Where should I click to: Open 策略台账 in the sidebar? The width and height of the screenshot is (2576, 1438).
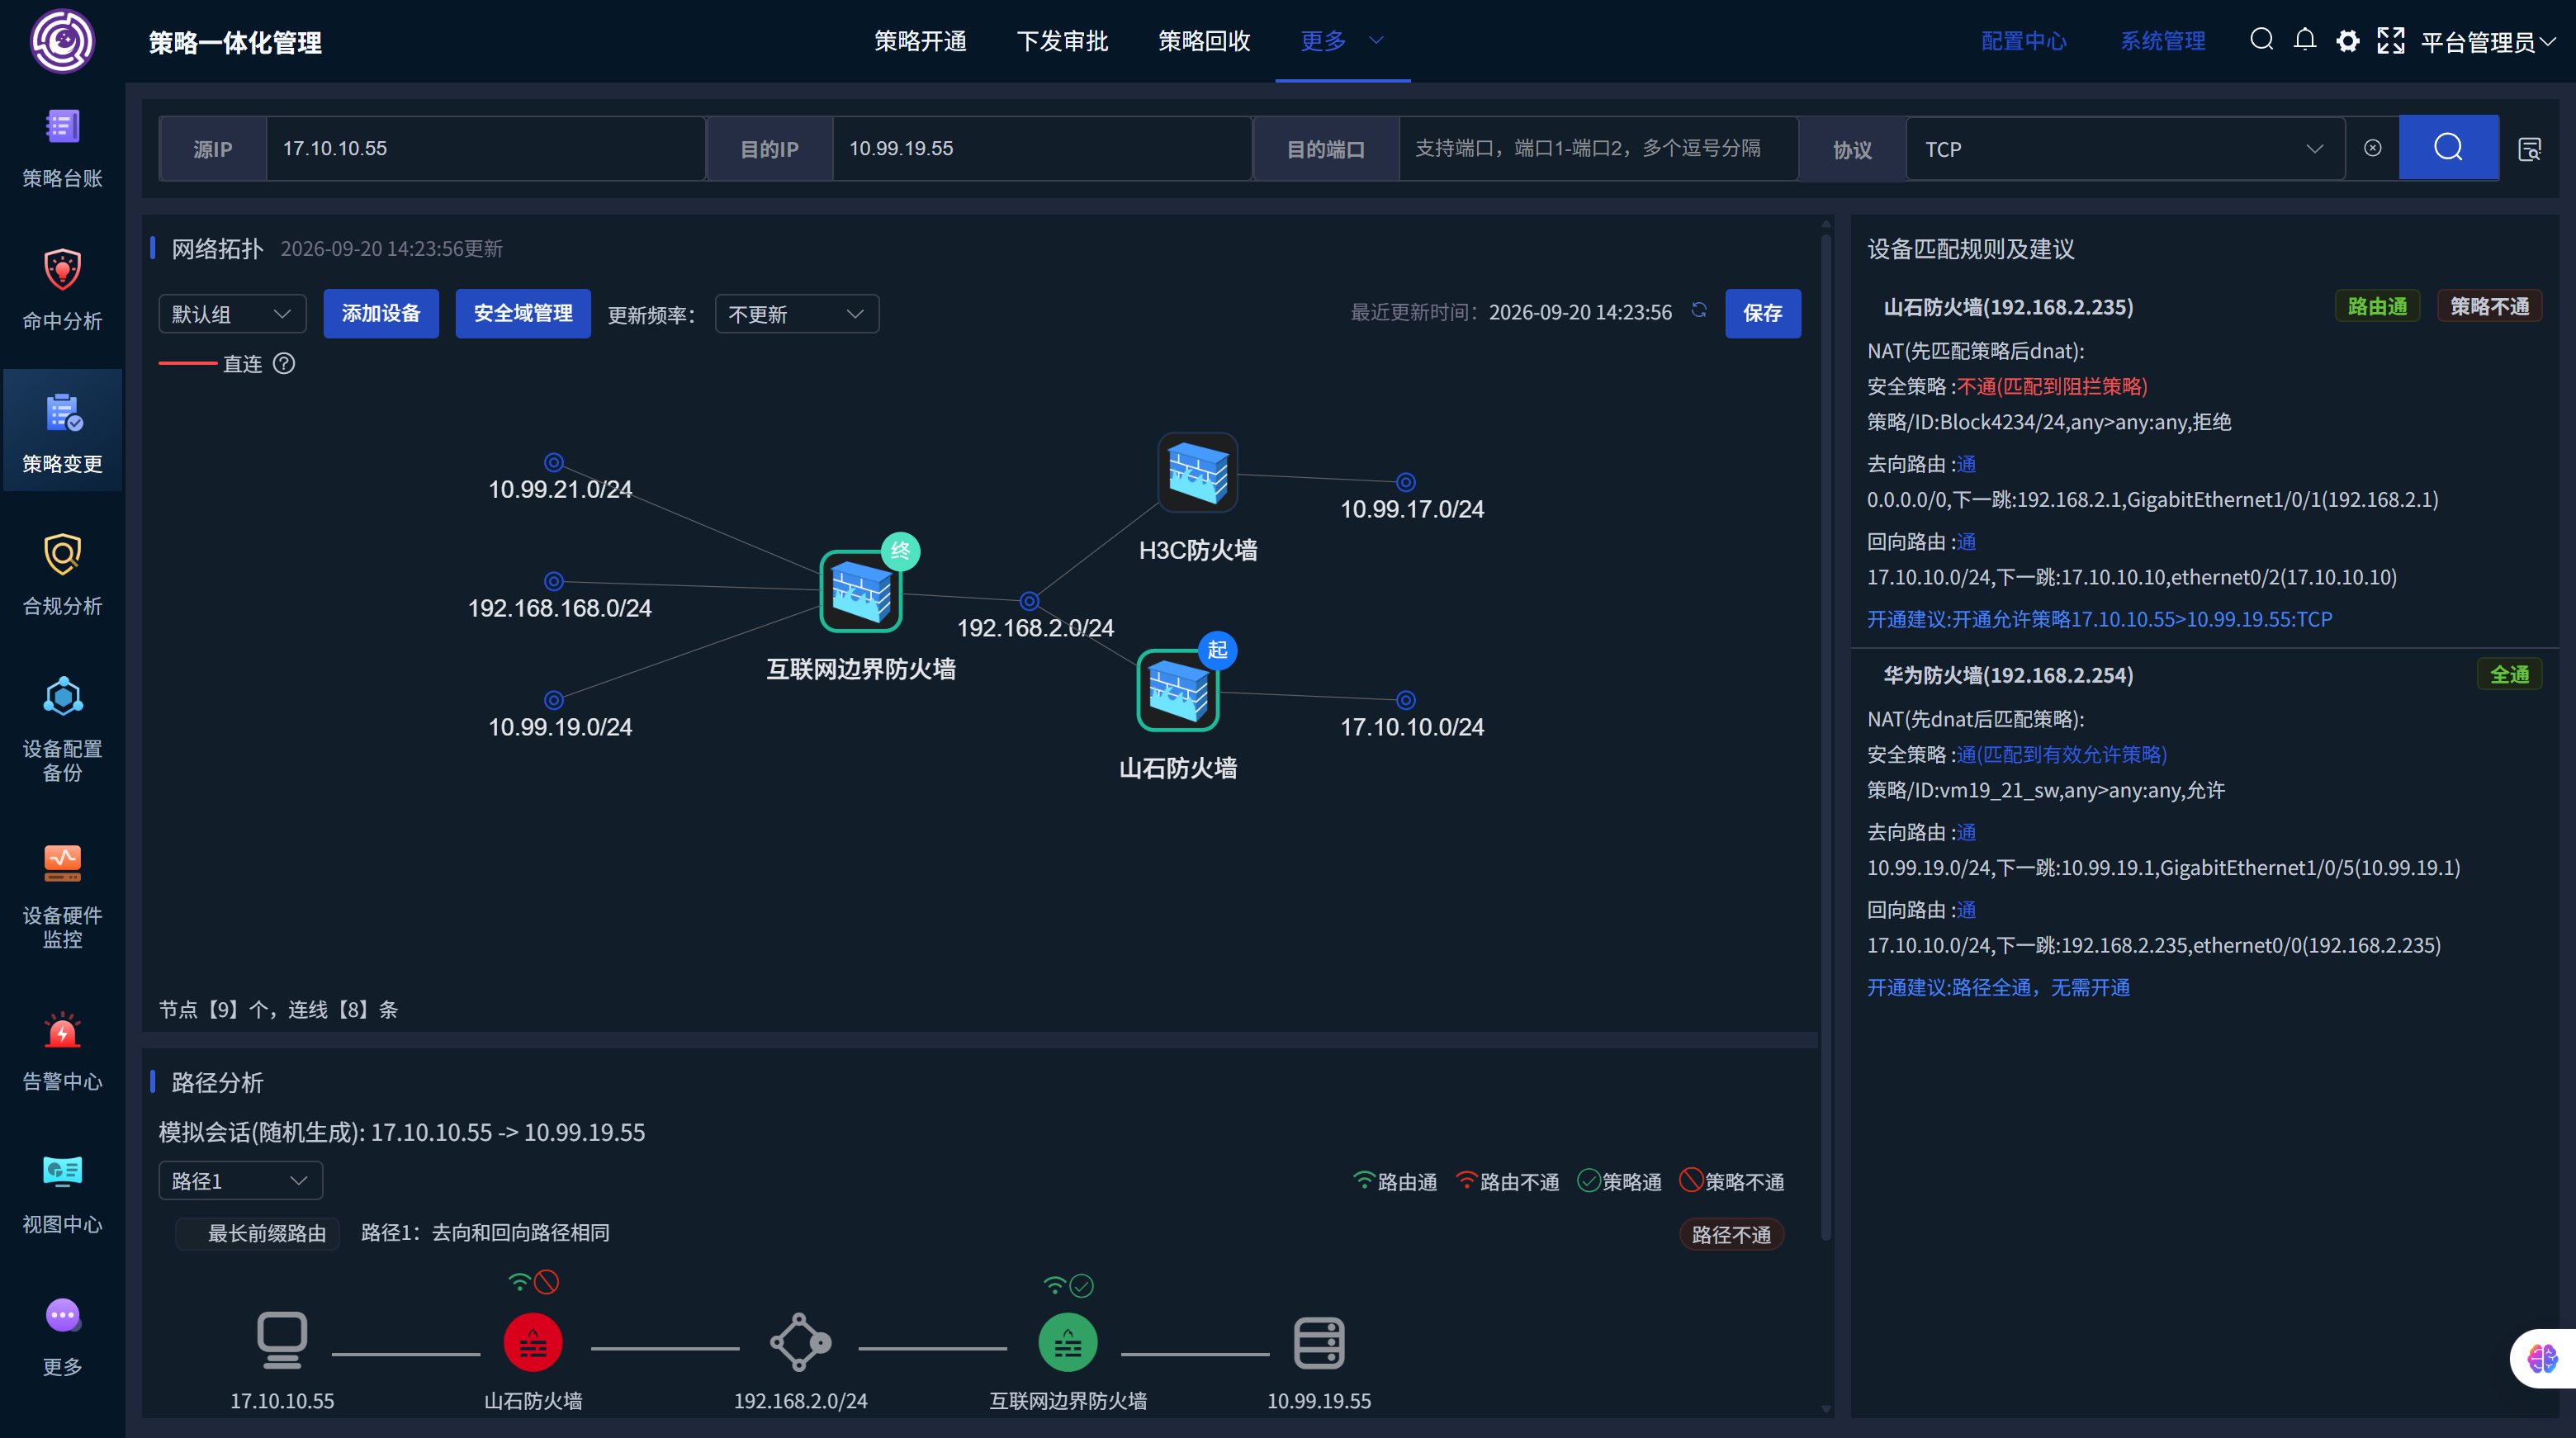point(62,148)
